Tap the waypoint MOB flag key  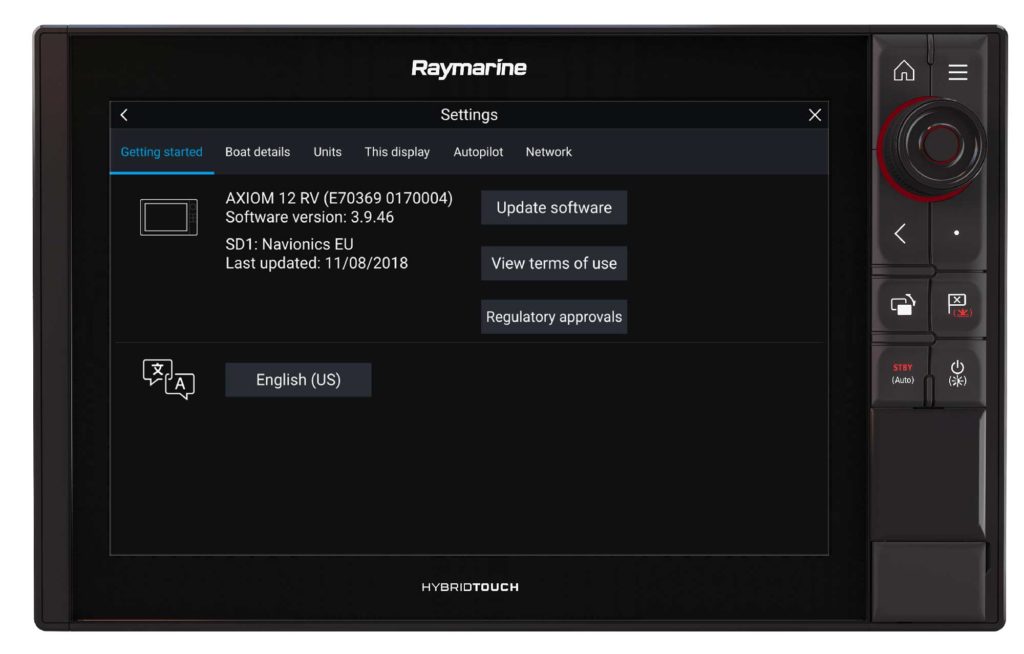(959, 305)
